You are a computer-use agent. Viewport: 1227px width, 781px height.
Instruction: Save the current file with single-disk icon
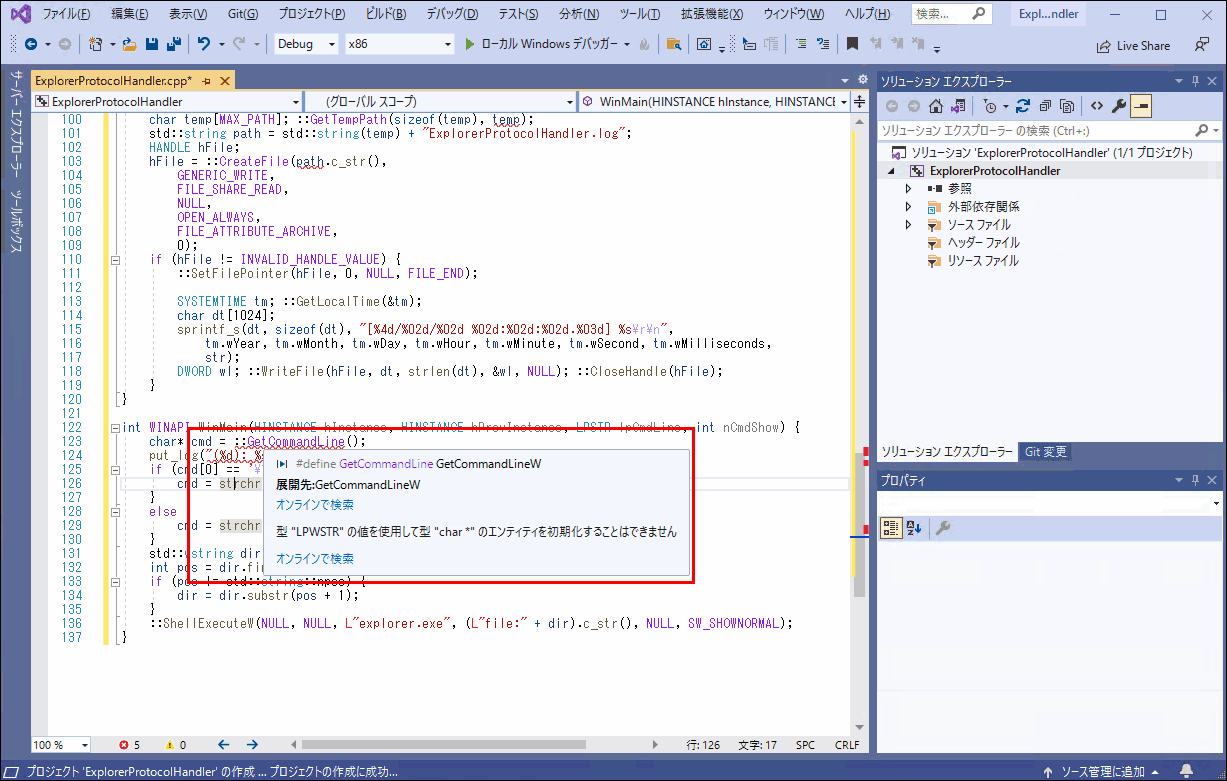point(152,44)
